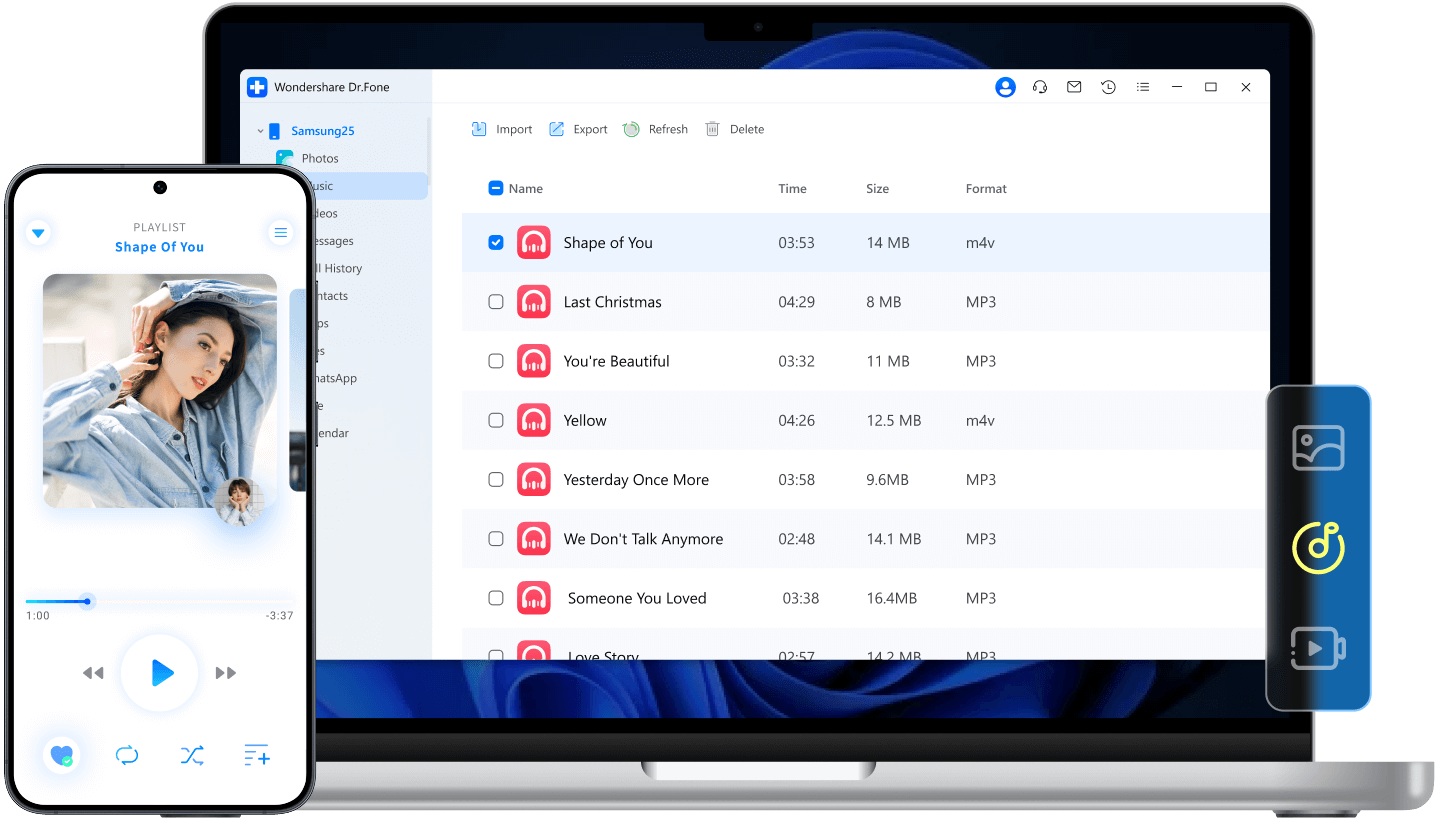Screen dimensions: 1436x818
Task: Click the Export toolbar button
Action: click(x=578, y=129)
